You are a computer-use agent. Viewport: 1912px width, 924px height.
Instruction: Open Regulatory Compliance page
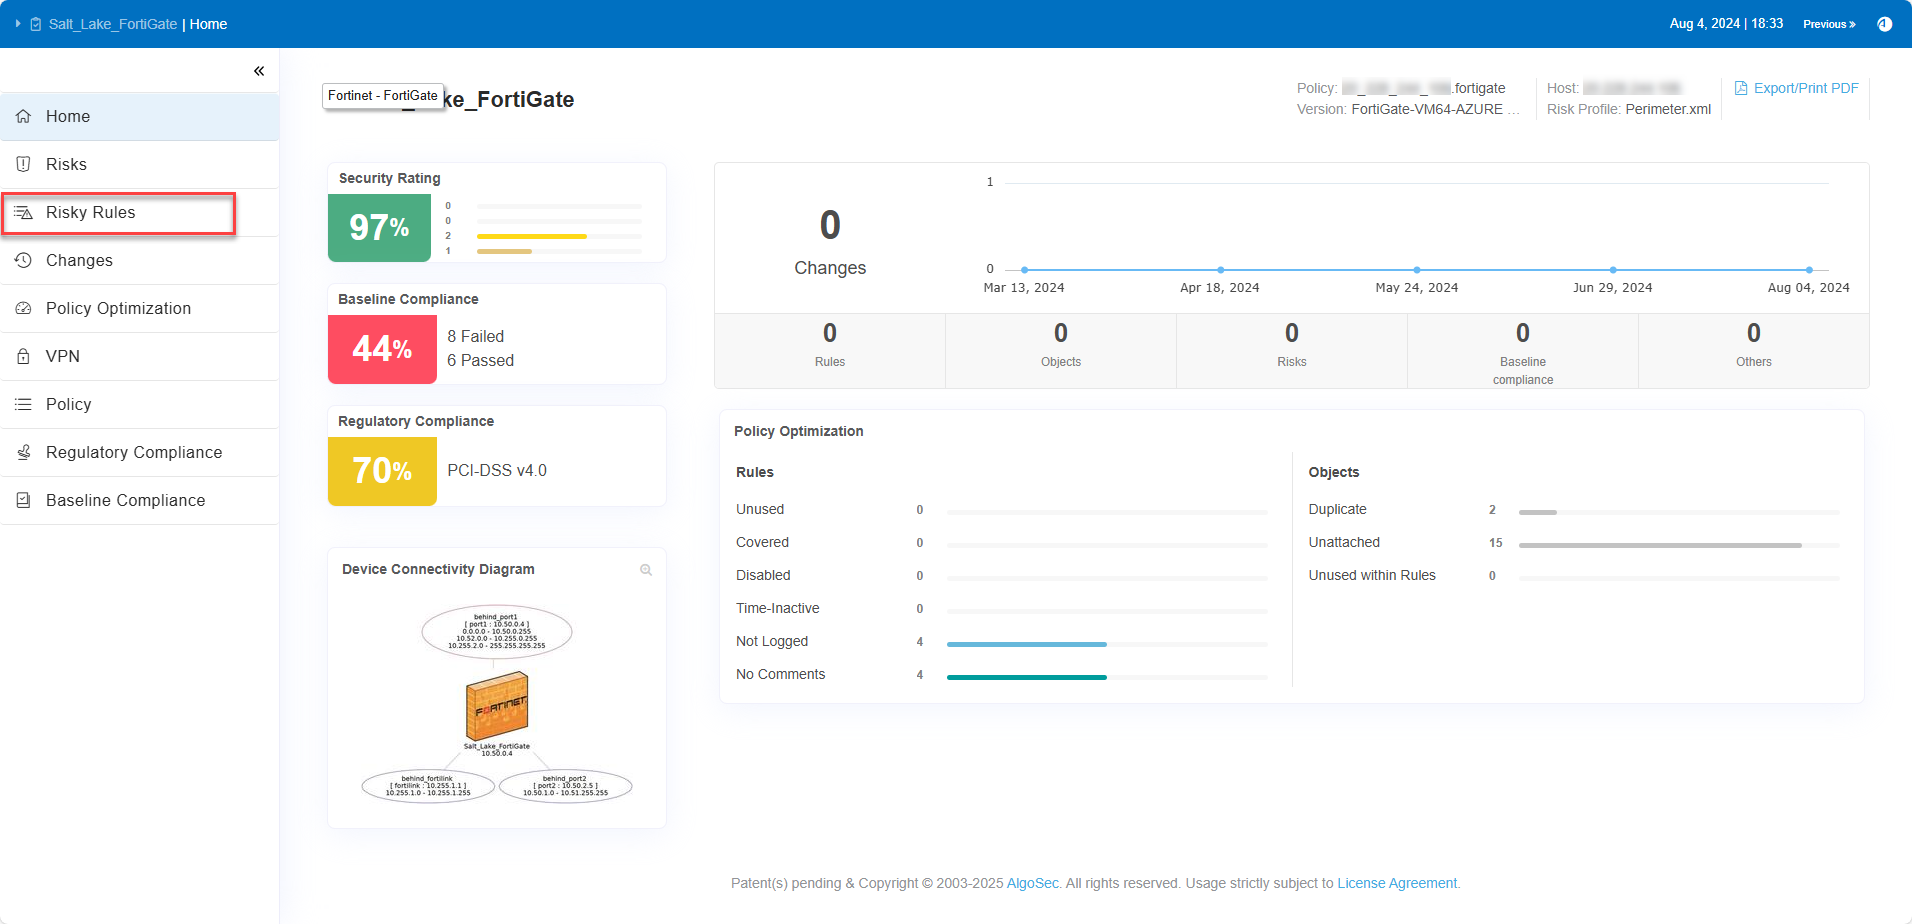(x=134, y=453)
